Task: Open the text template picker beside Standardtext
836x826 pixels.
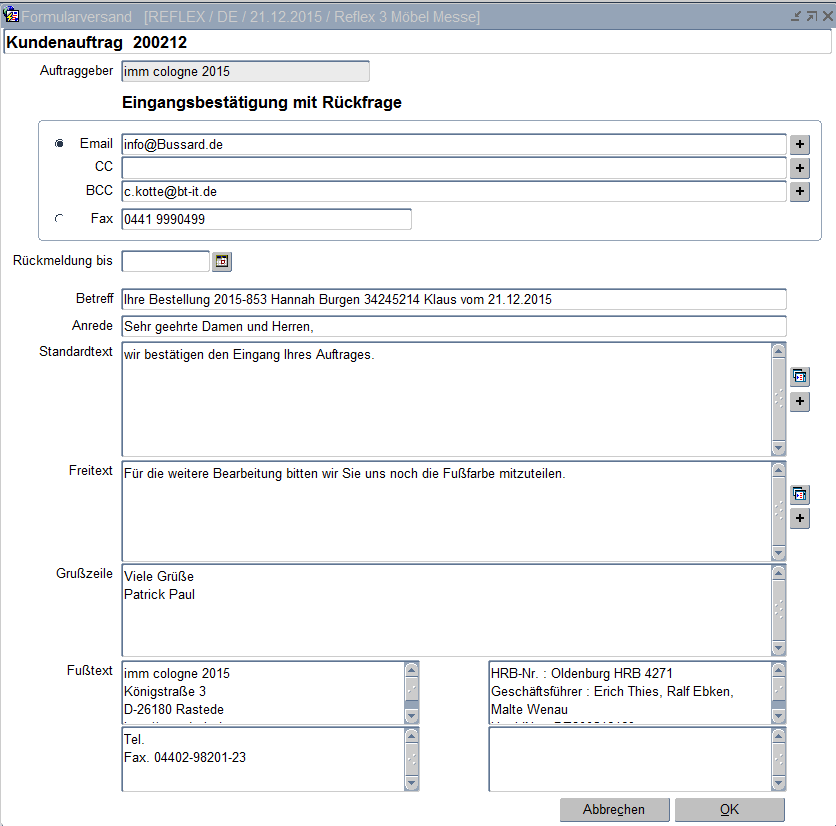Action: pos(800,377)
